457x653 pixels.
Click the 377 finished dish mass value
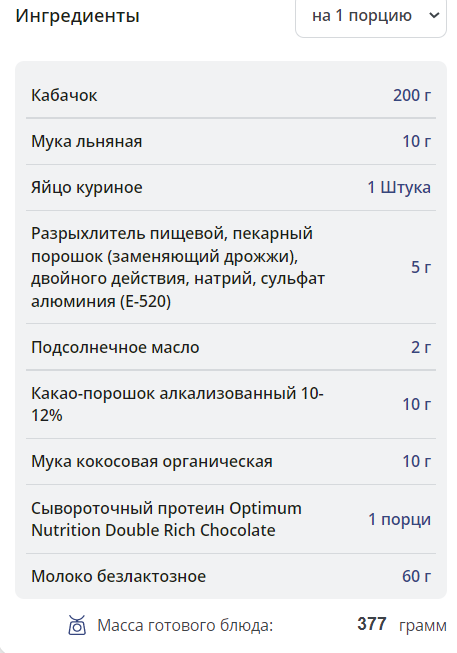[372, 624]
